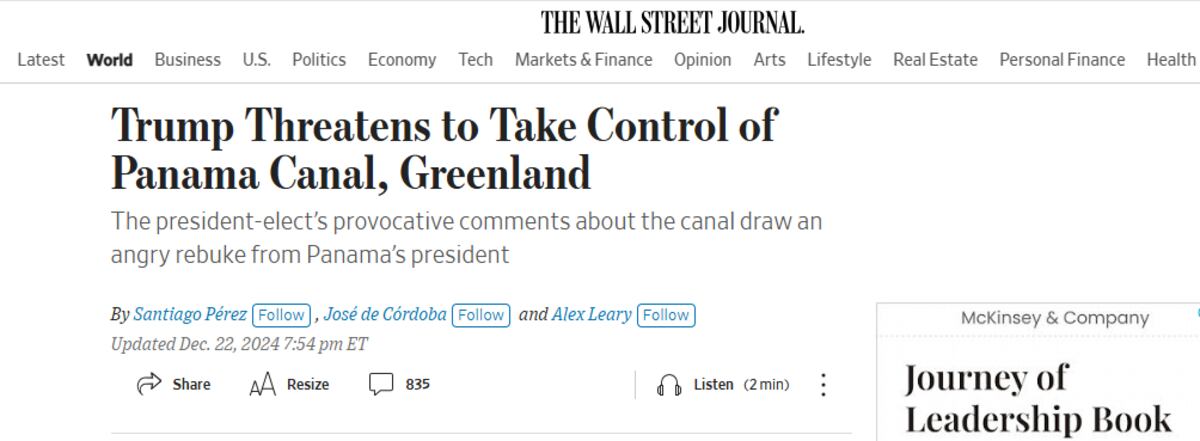Follow author Santiago Pérez
Viewport: 1200px width, 441px height.
(280, 315)
